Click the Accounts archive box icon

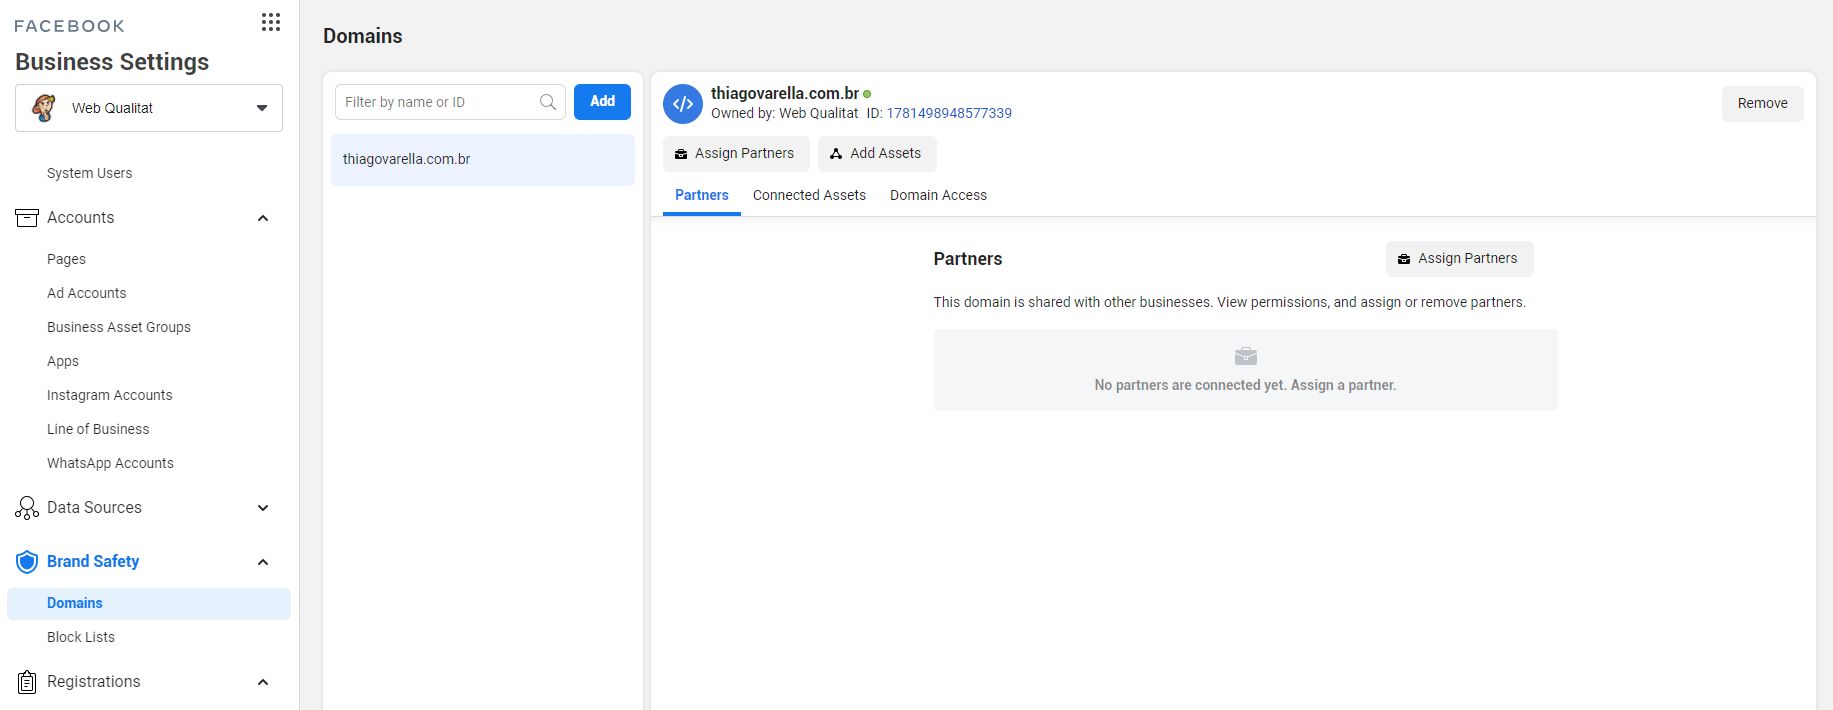pyautogui.click(x=27, y=218)
